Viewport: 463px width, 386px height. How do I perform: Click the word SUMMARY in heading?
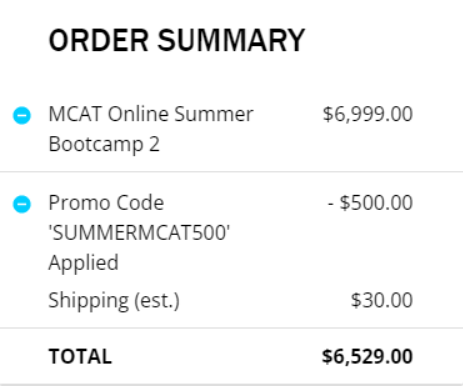[231, 40]
